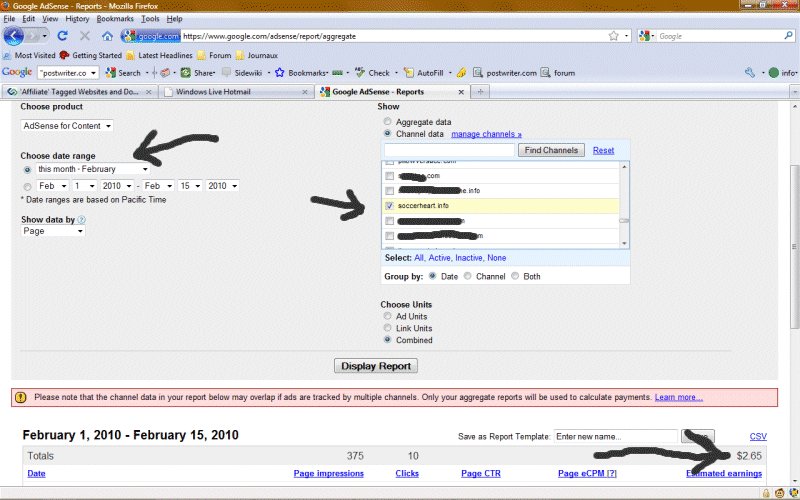Click the spell Check toolbar button
Screen dimensions: 800x500
click(372, 73)
